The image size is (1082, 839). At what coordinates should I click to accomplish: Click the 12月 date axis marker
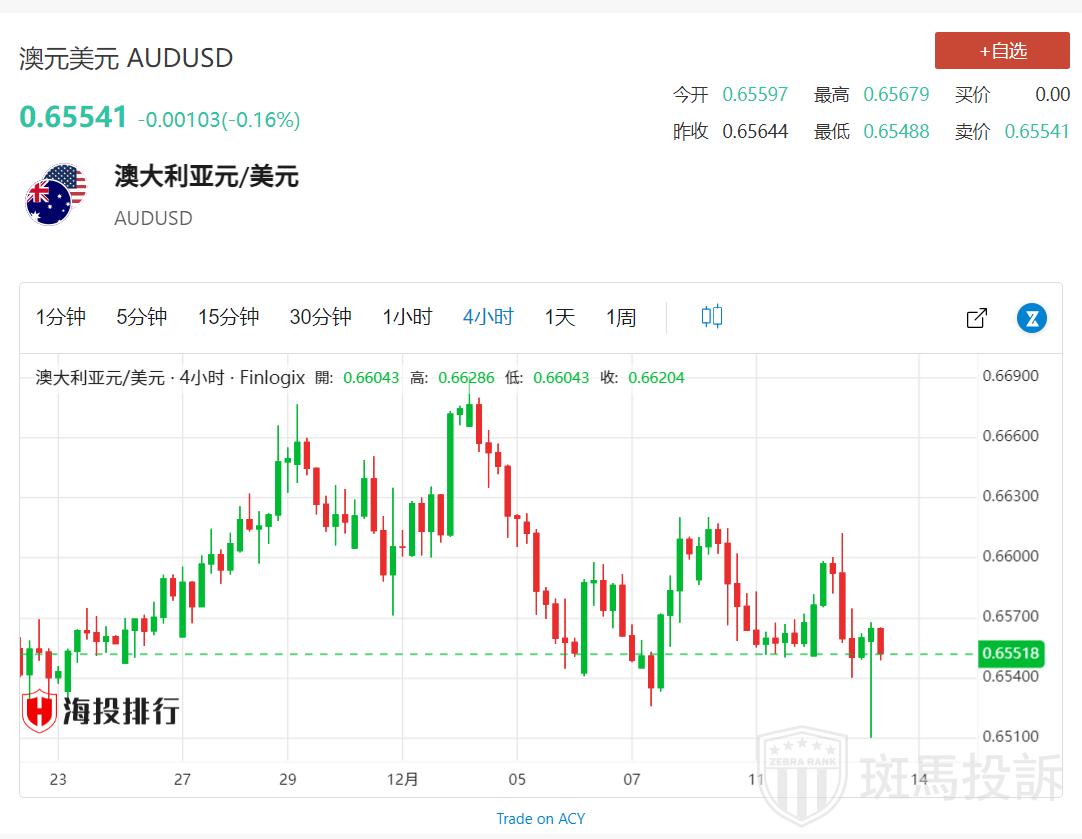pos(402,779)
